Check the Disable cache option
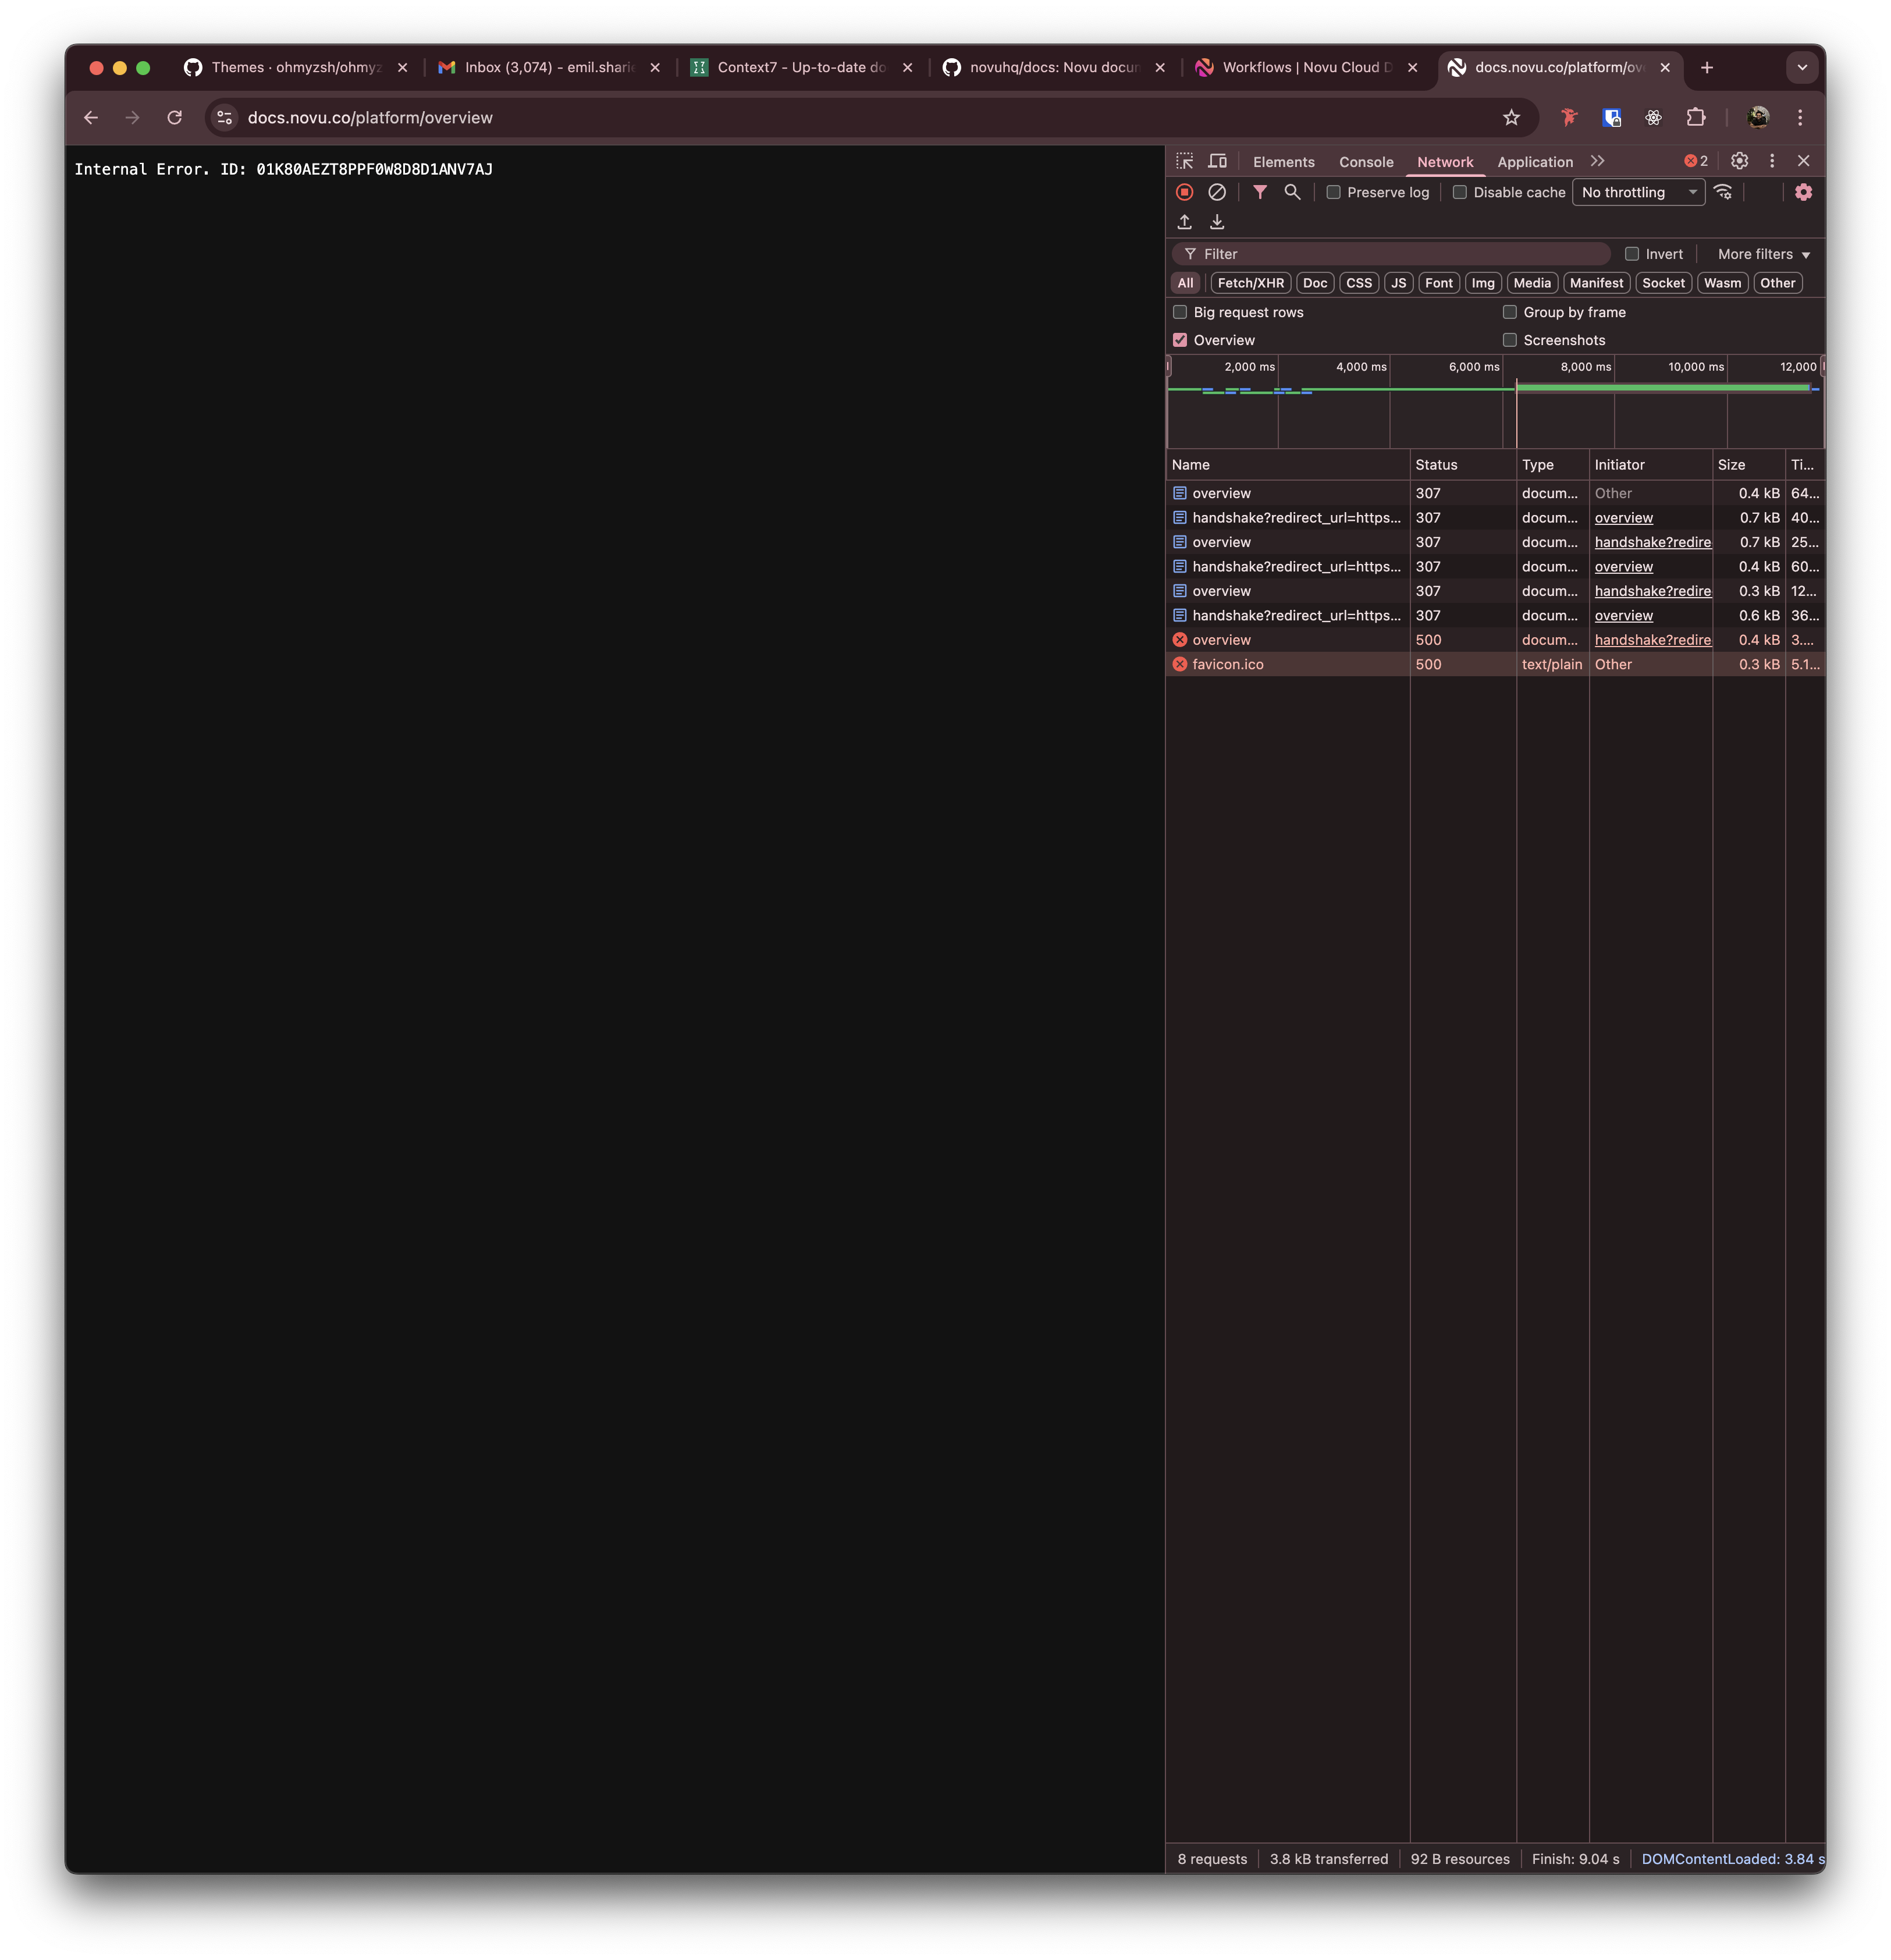 coord(1460,192)
